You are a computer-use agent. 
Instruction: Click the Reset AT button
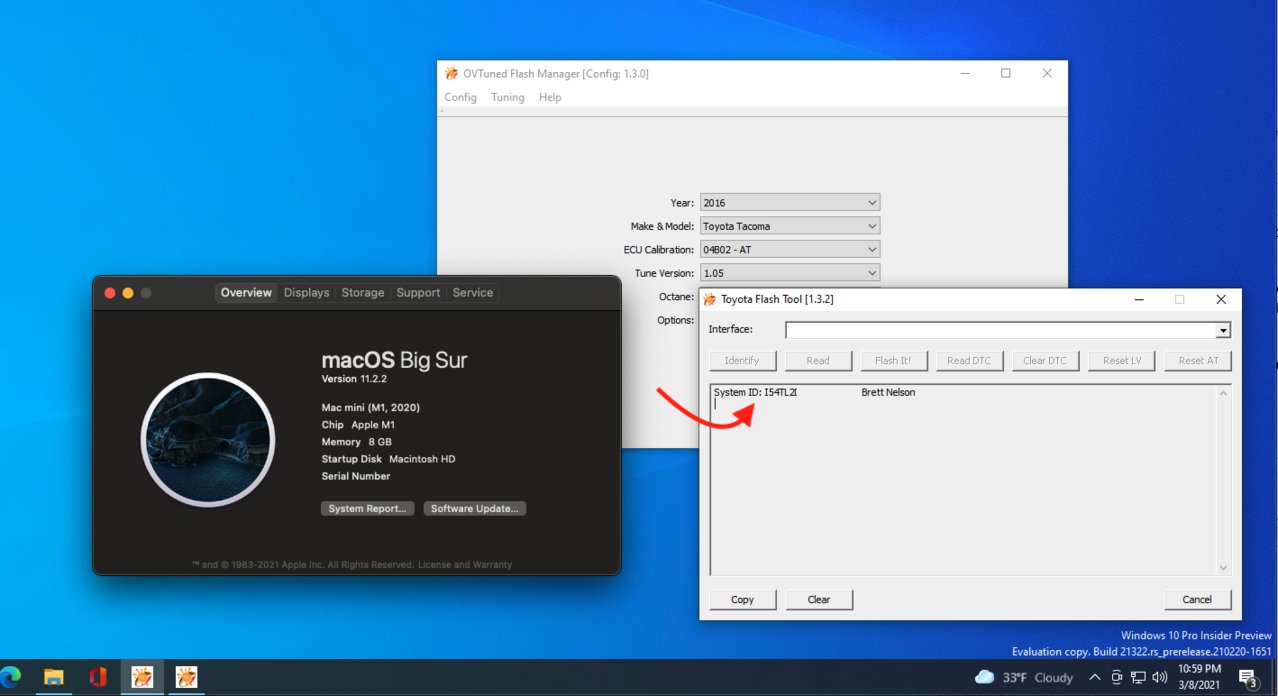click(1197, 360)
